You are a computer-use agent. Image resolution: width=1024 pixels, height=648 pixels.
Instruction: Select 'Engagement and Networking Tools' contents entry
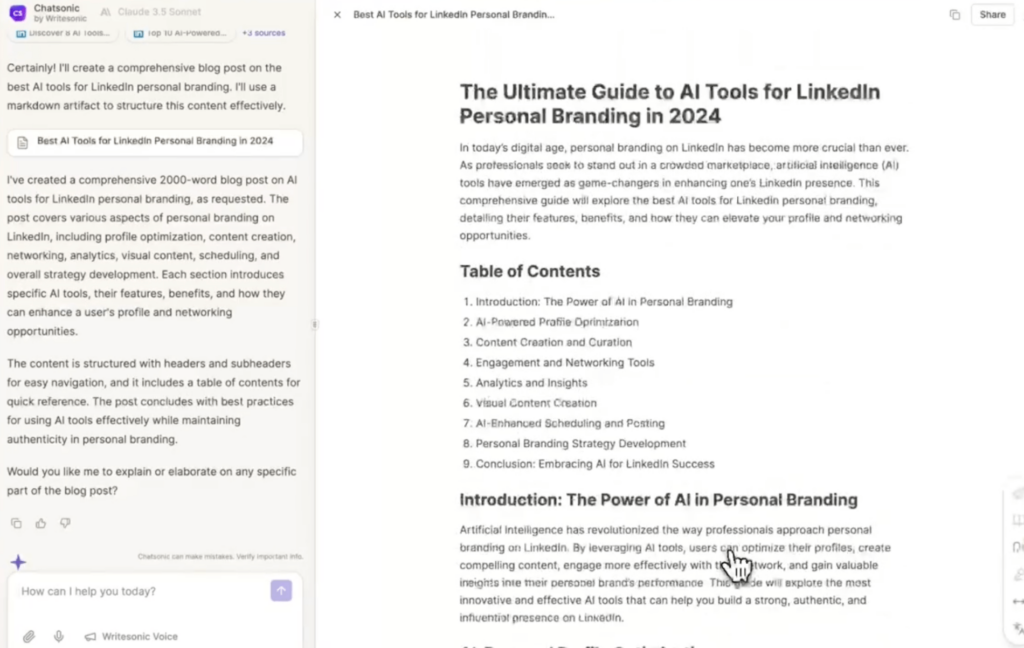point(565,363)
